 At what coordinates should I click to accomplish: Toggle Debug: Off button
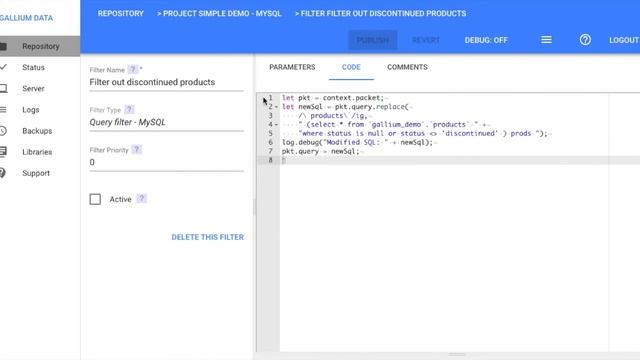click(486, 40)
